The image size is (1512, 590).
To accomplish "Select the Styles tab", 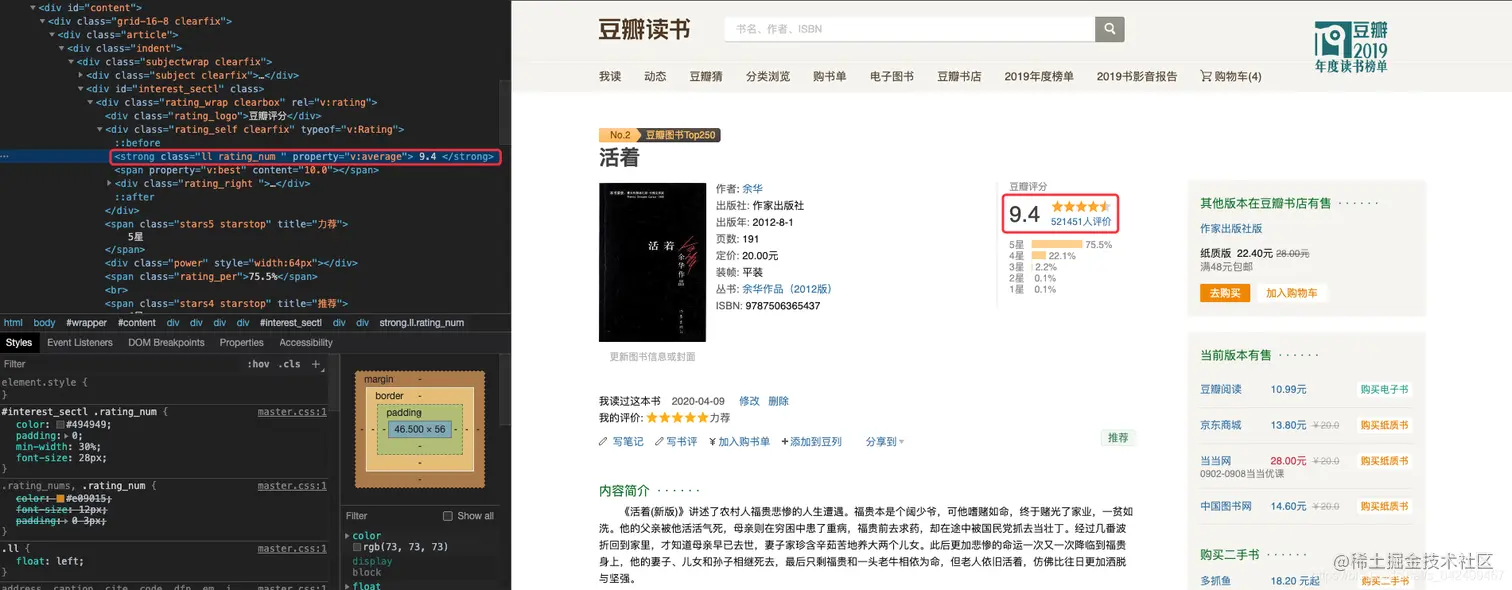I will pos(19,342).
